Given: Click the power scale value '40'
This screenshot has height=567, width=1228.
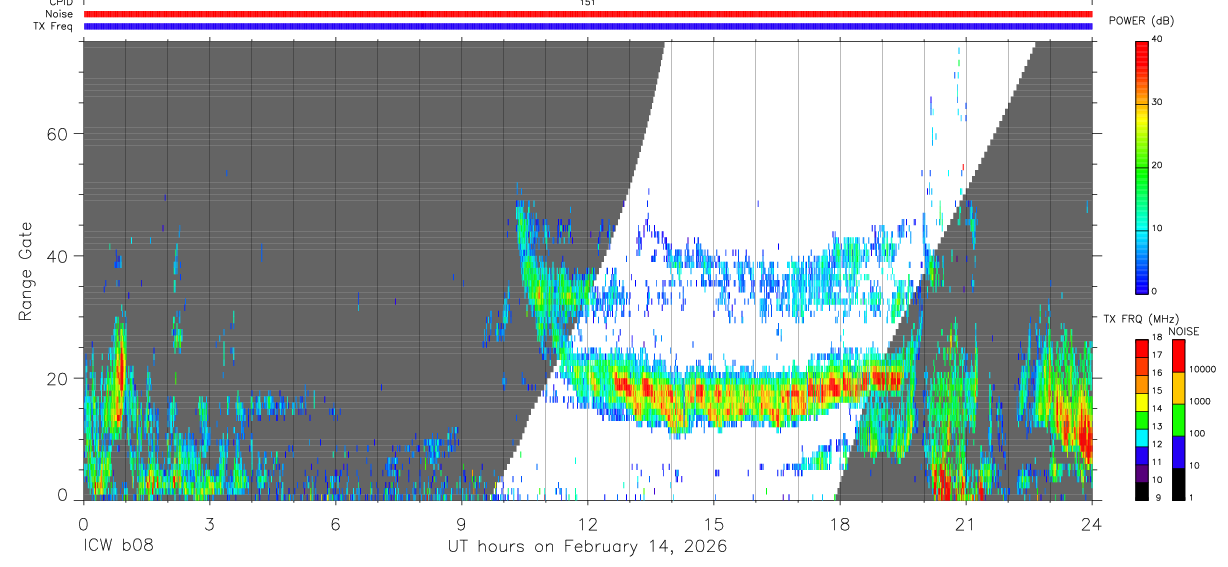Looking at the screenshot, I should (1157, 40).
